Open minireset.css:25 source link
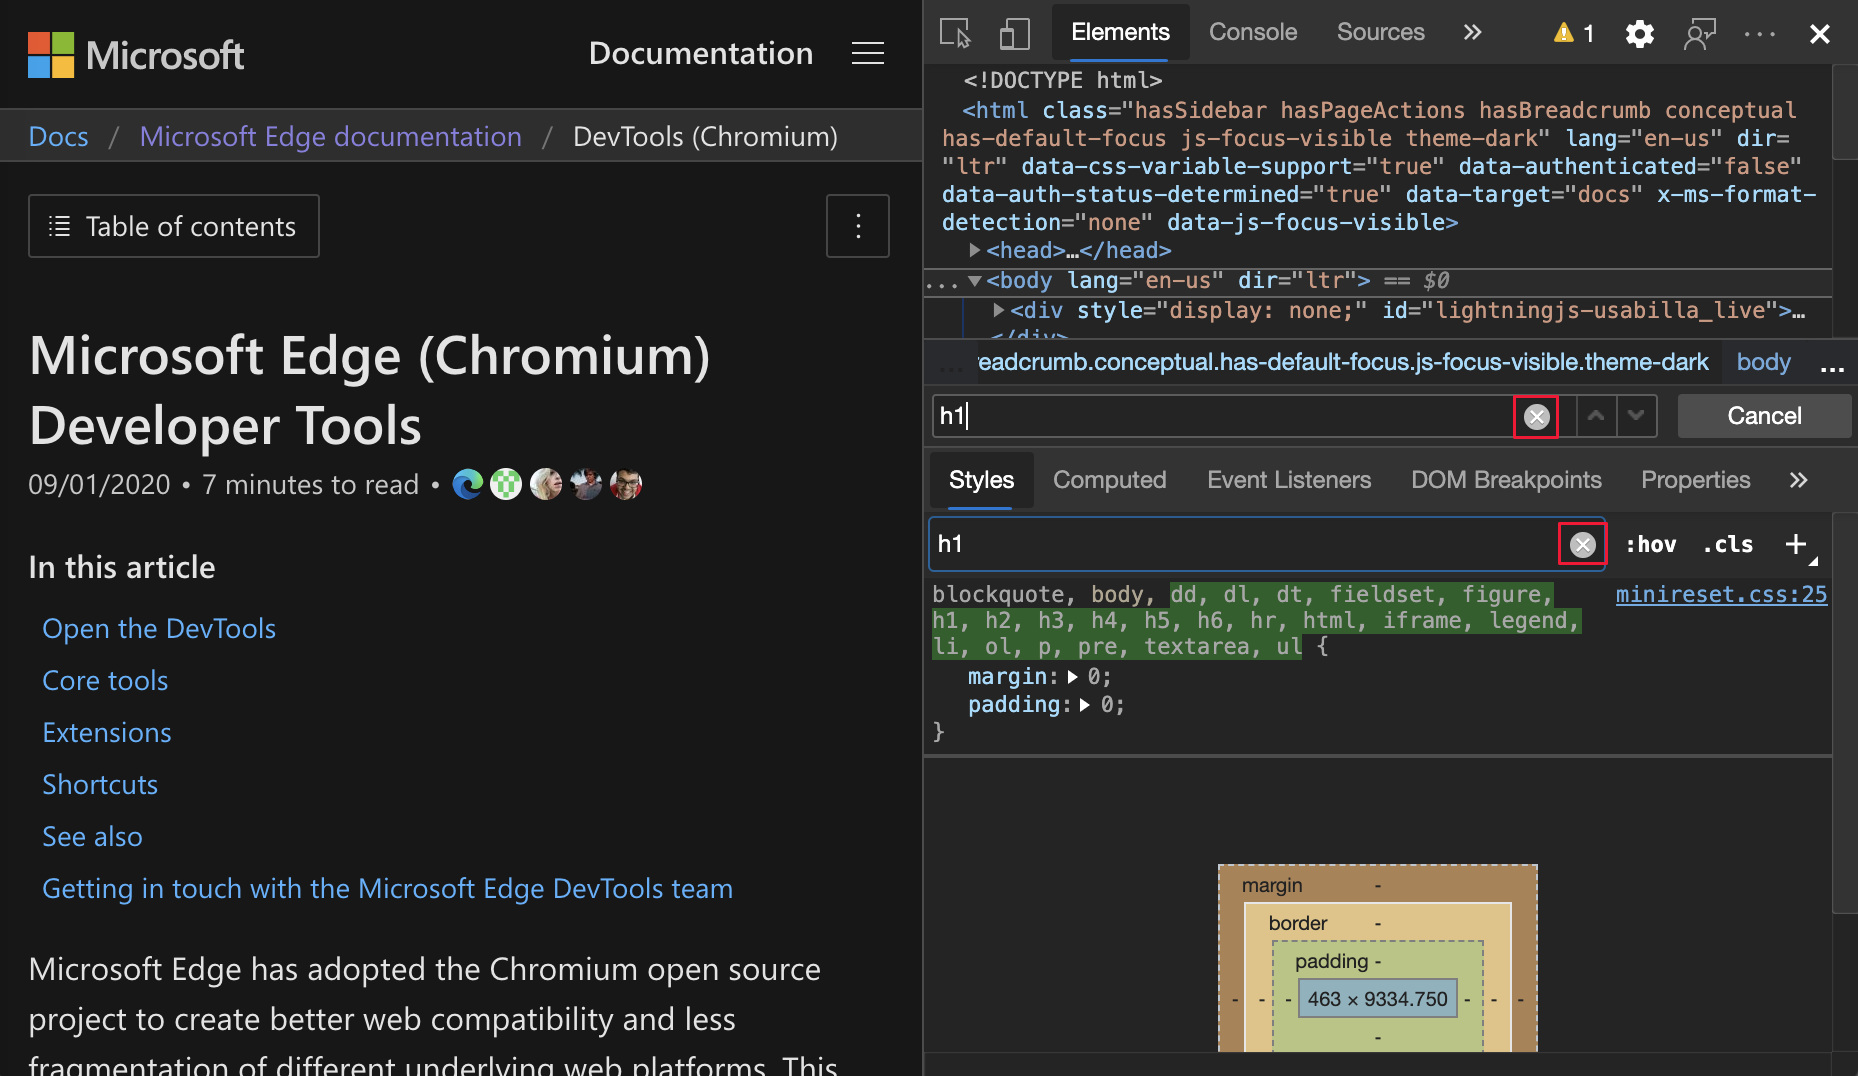 click(1721, 594)
